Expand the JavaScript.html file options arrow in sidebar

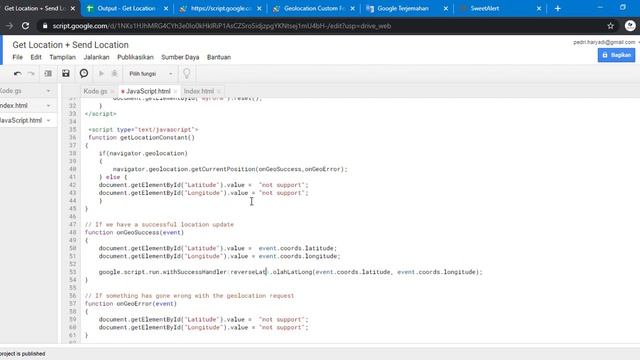point(49,120)
